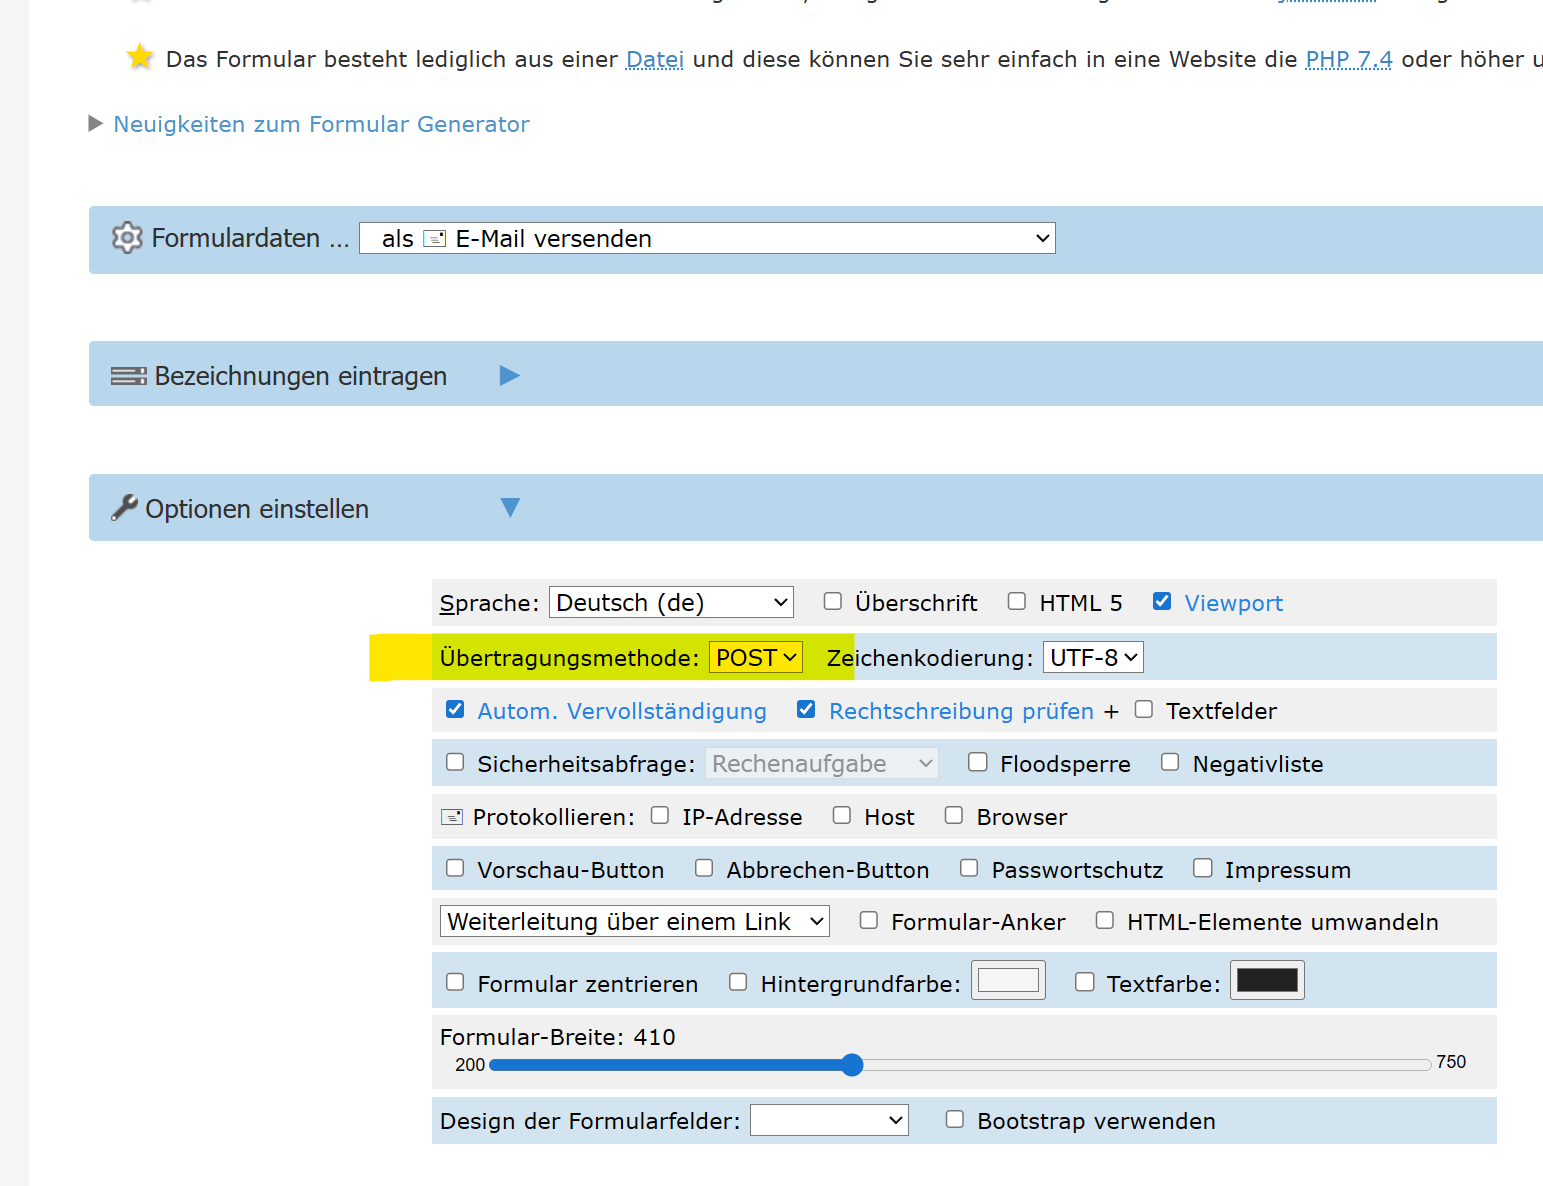1543x1186 pixels.
Task: Follow the Datei link
Action: 654,59
